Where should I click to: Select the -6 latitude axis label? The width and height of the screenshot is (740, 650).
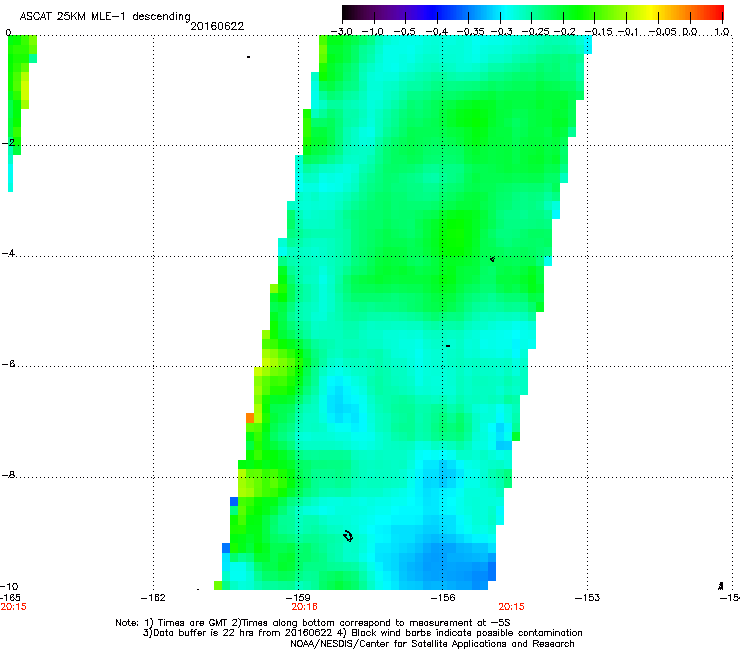[x=8, y=363]
